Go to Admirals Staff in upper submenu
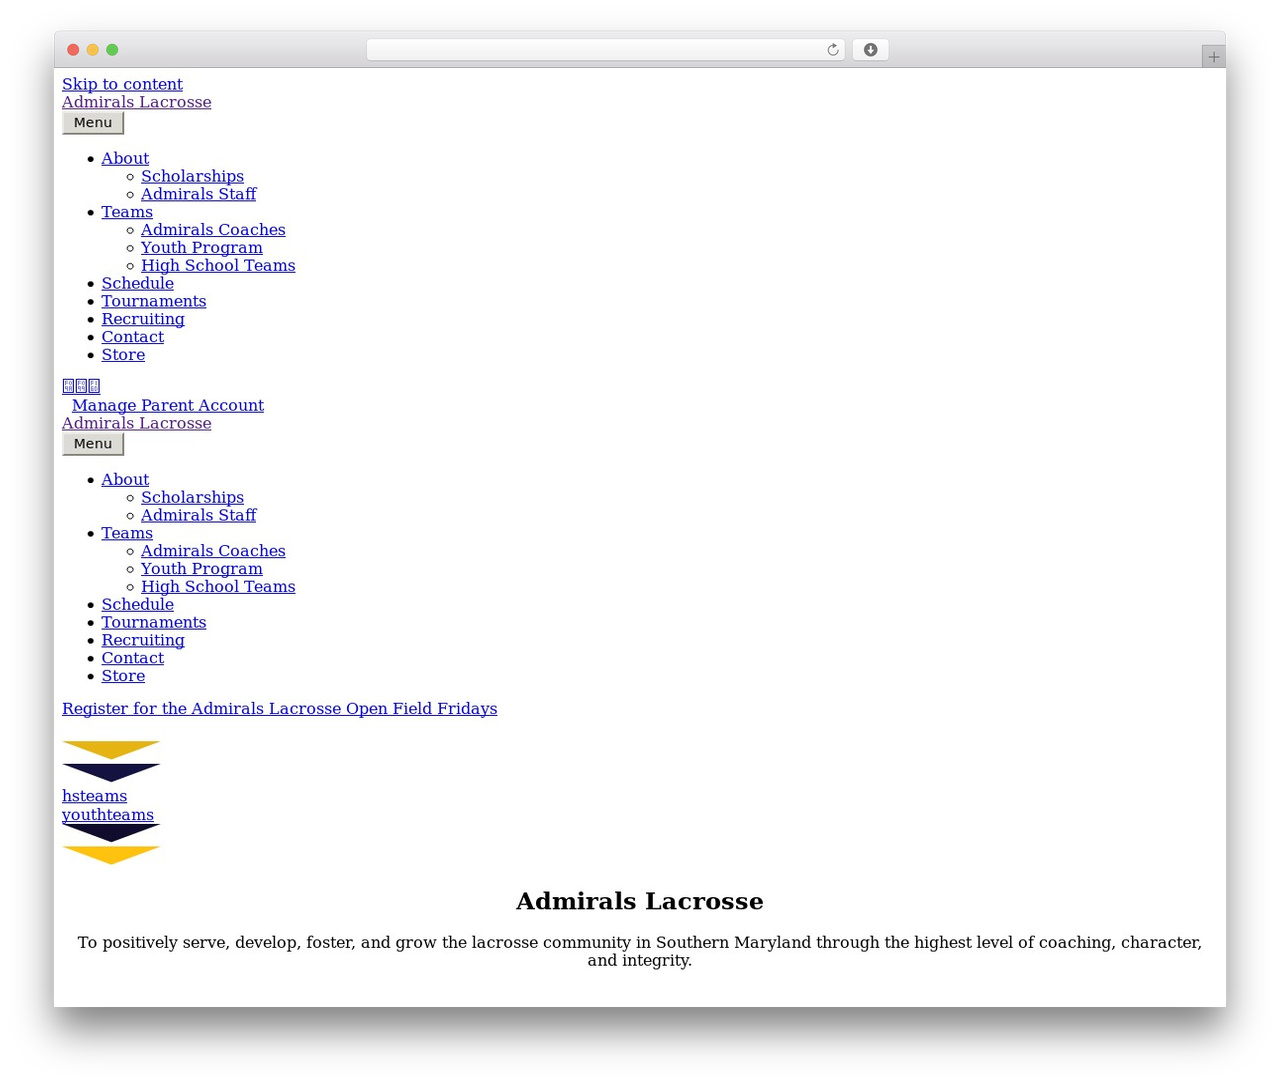This screenshot has width=1280, height=1084. point(198,194)
